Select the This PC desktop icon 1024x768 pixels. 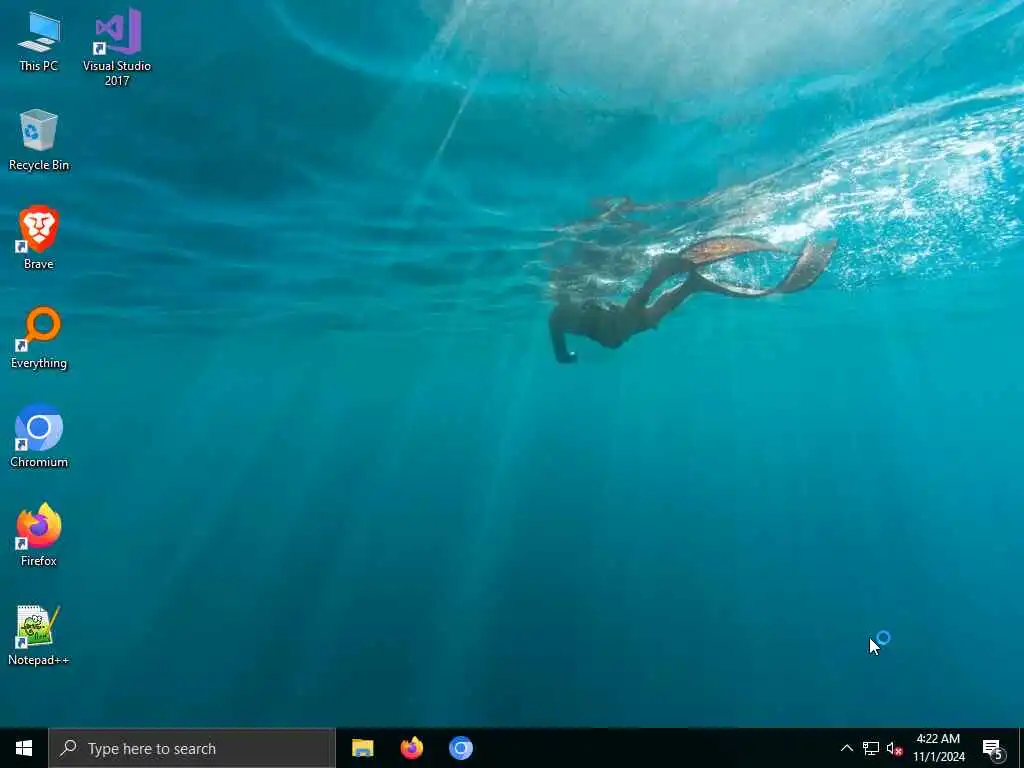tap(39, 42)
